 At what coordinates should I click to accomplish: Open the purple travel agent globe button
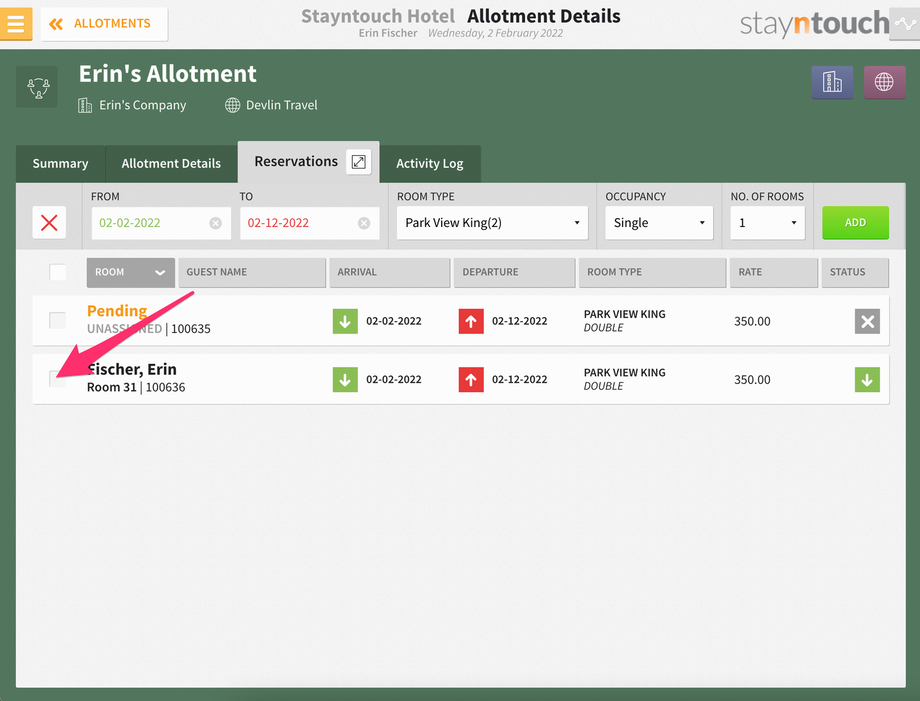click(x=884, y=82)
